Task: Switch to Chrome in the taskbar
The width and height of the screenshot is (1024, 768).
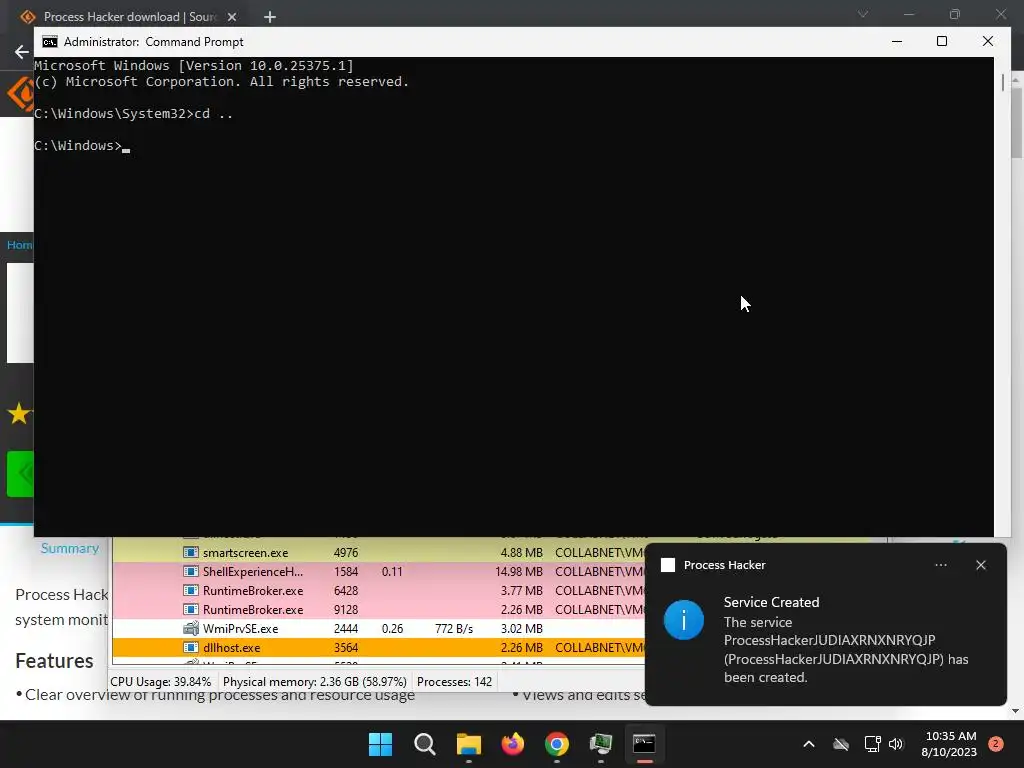Action: 556,744
